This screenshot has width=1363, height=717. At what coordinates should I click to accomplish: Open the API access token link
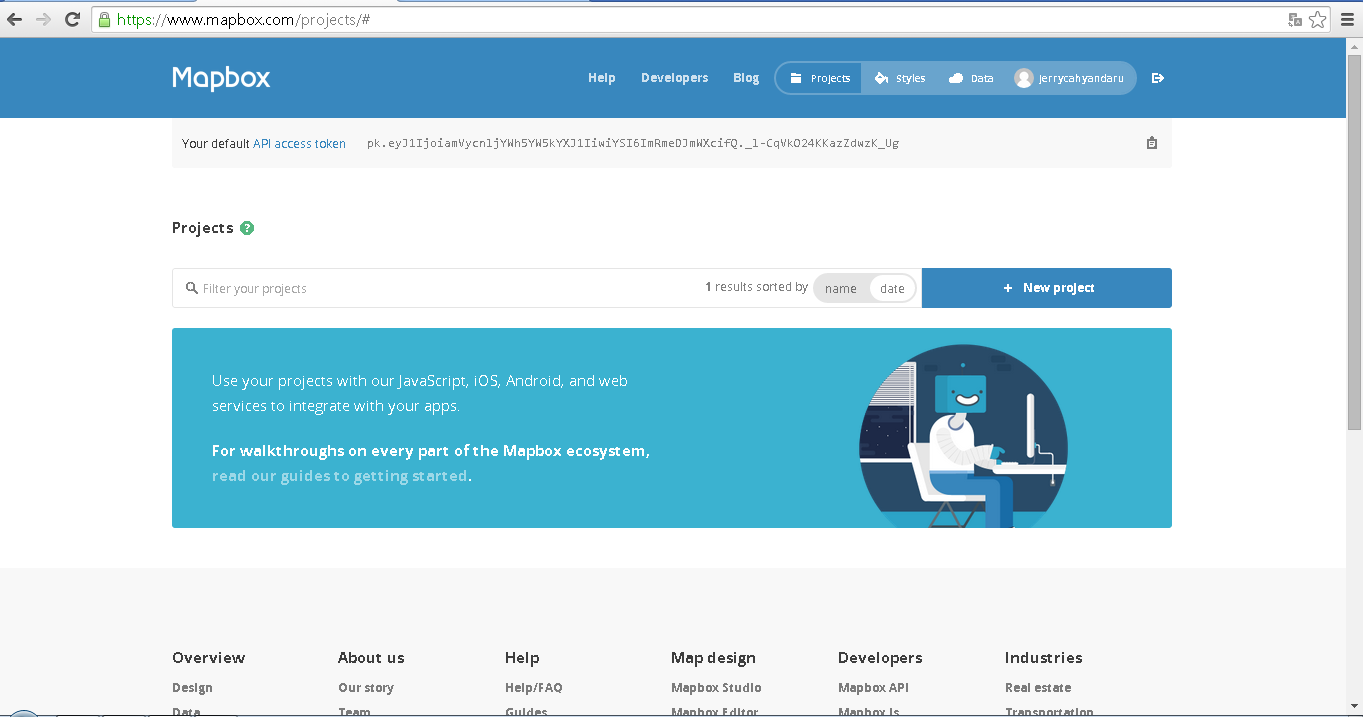click(x=299, y=144)
